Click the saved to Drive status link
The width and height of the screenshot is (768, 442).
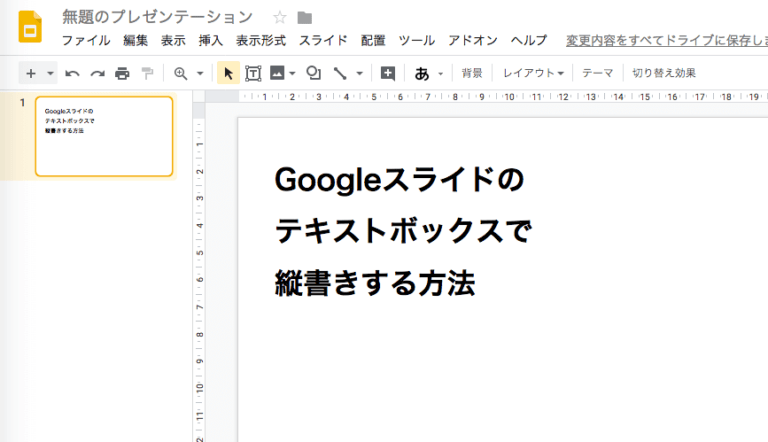coord(667,40)
